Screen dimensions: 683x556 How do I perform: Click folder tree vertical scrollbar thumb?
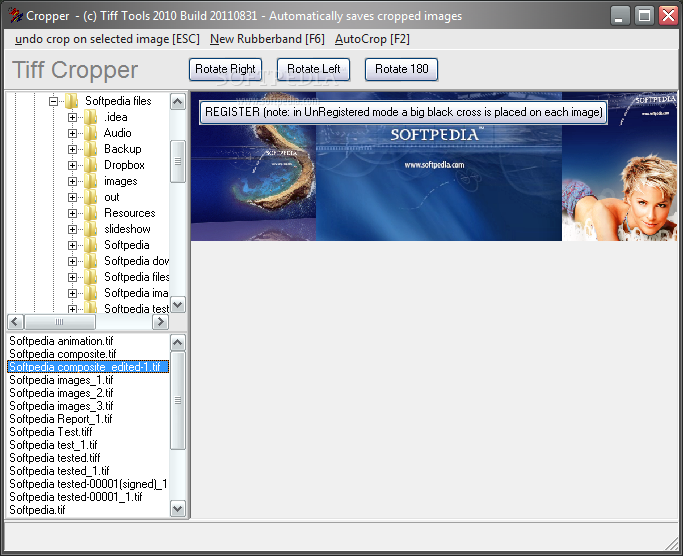pyautogui.click(x=177, y=161)
